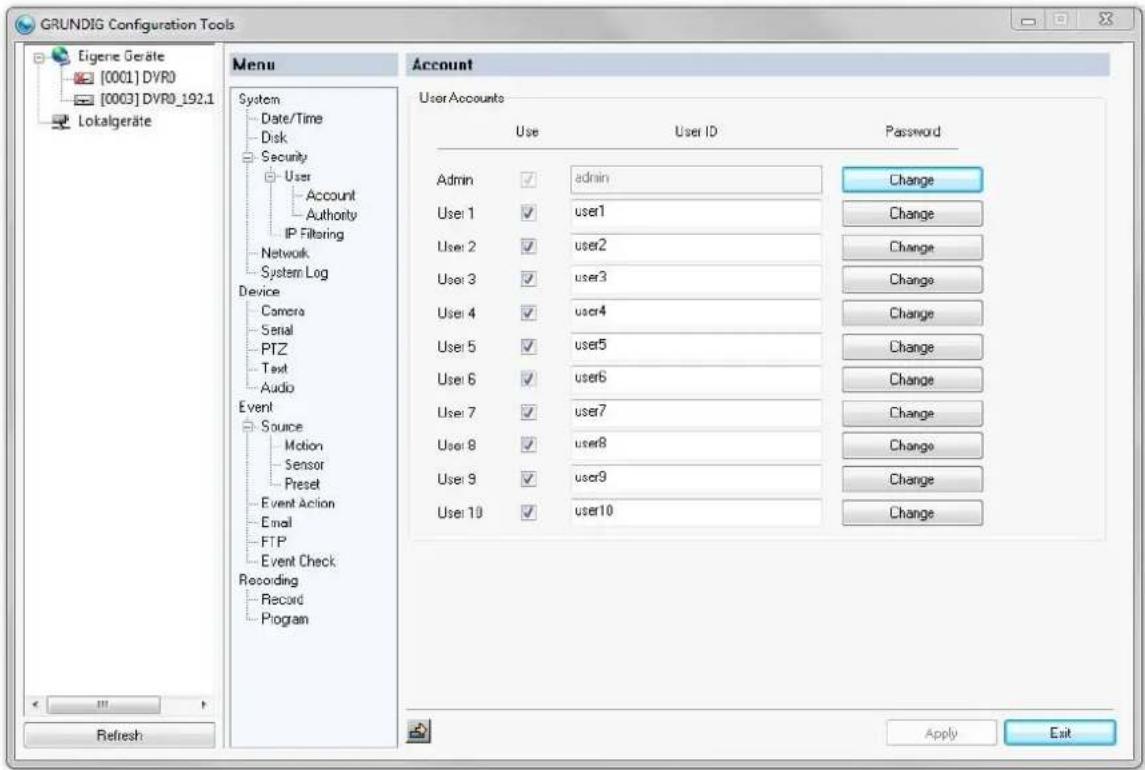Click the Refresh button

coord(120,735)
